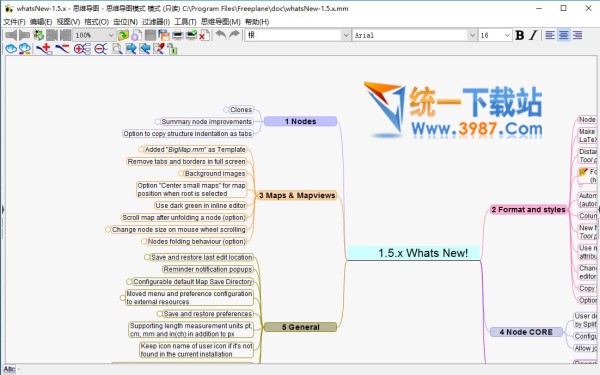Click the open map folder icon
600x375 pixels.
pos(123,35)
